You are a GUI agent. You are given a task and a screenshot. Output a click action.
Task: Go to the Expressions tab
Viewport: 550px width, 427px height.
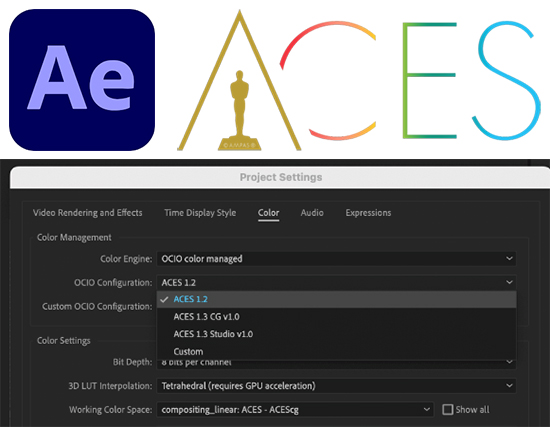tap(368, 213)
